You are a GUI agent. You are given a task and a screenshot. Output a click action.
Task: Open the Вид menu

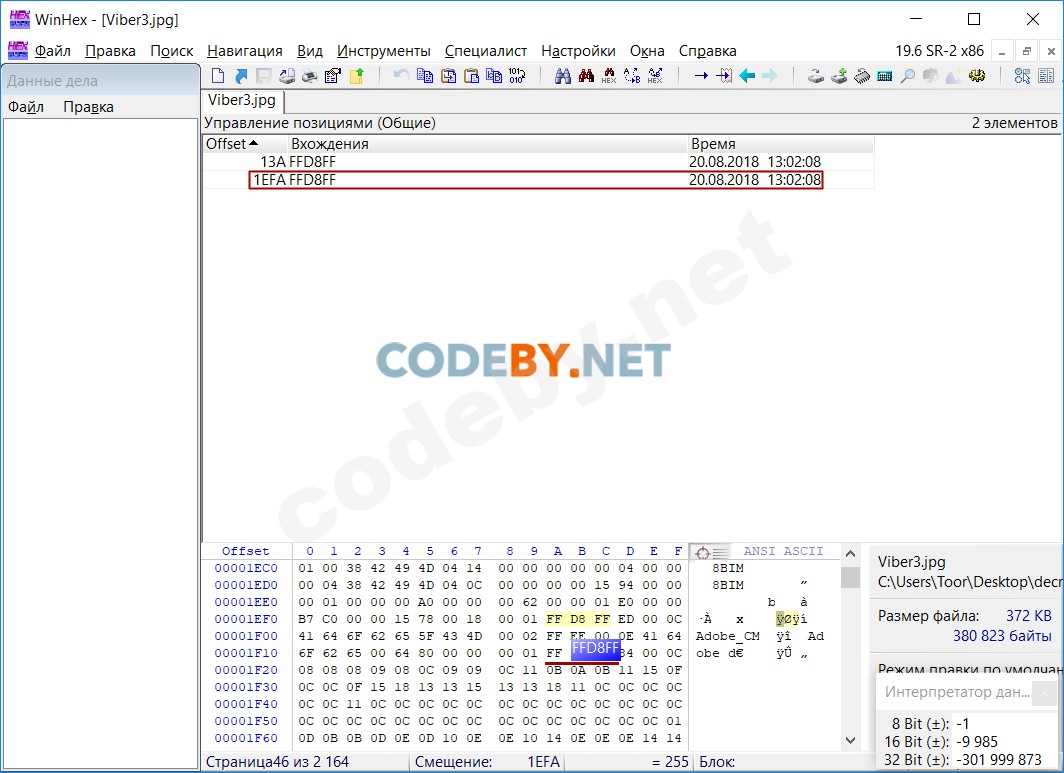click(310, 51)
